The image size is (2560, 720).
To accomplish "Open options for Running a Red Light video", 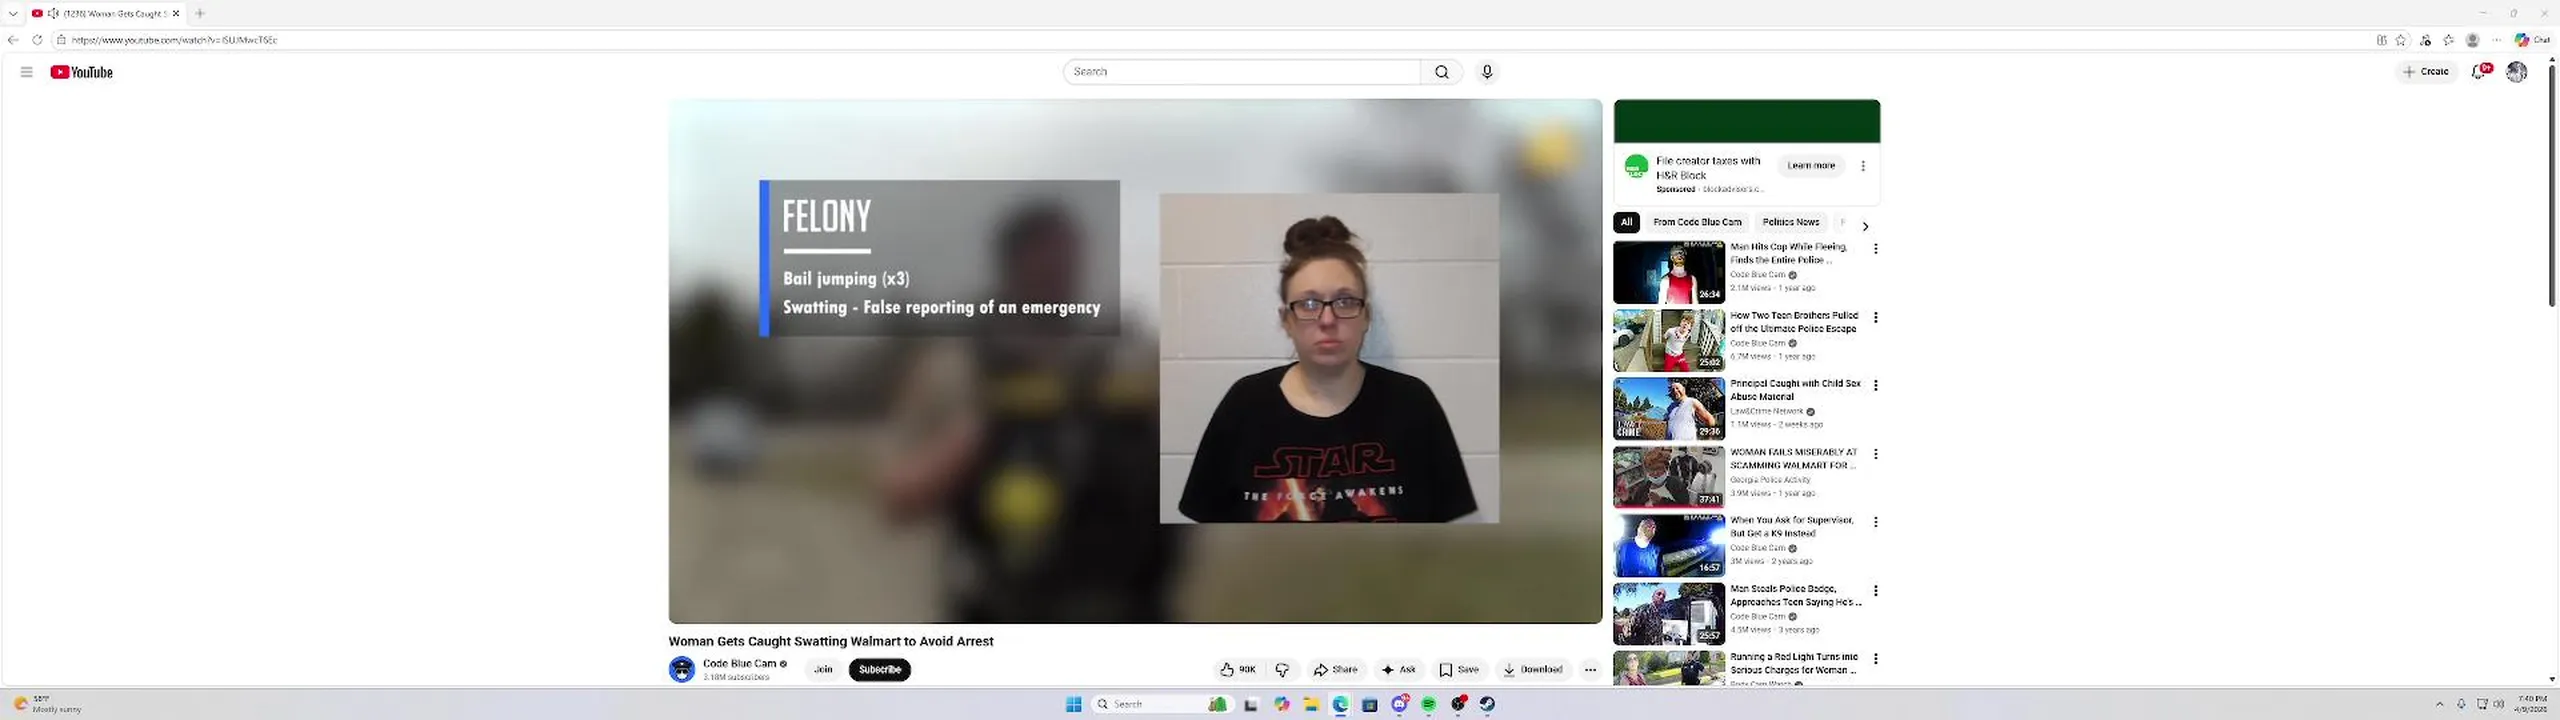I will click(1876, 659).
